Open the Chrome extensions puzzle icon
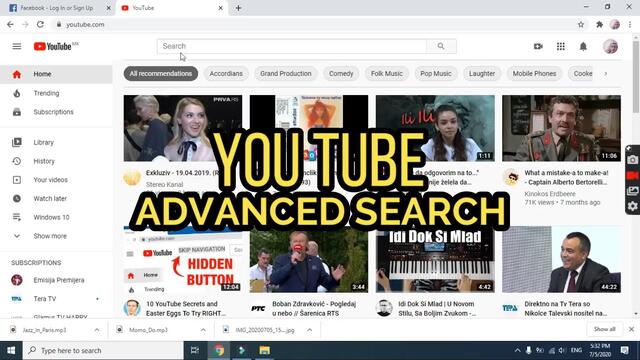The height and width of the screenshot is (360, 640). pos(599,24)
